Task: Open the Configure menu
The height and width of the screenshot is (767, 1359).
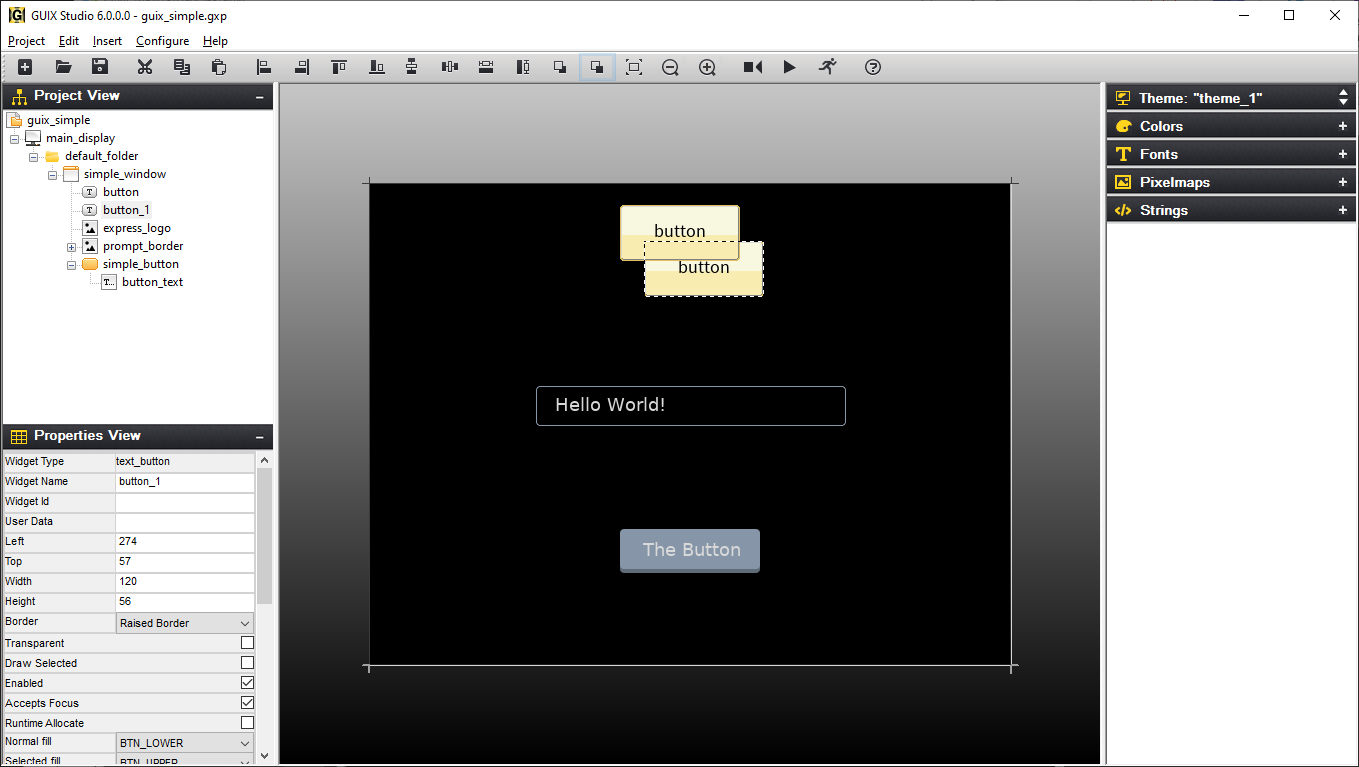Action: 162,41
